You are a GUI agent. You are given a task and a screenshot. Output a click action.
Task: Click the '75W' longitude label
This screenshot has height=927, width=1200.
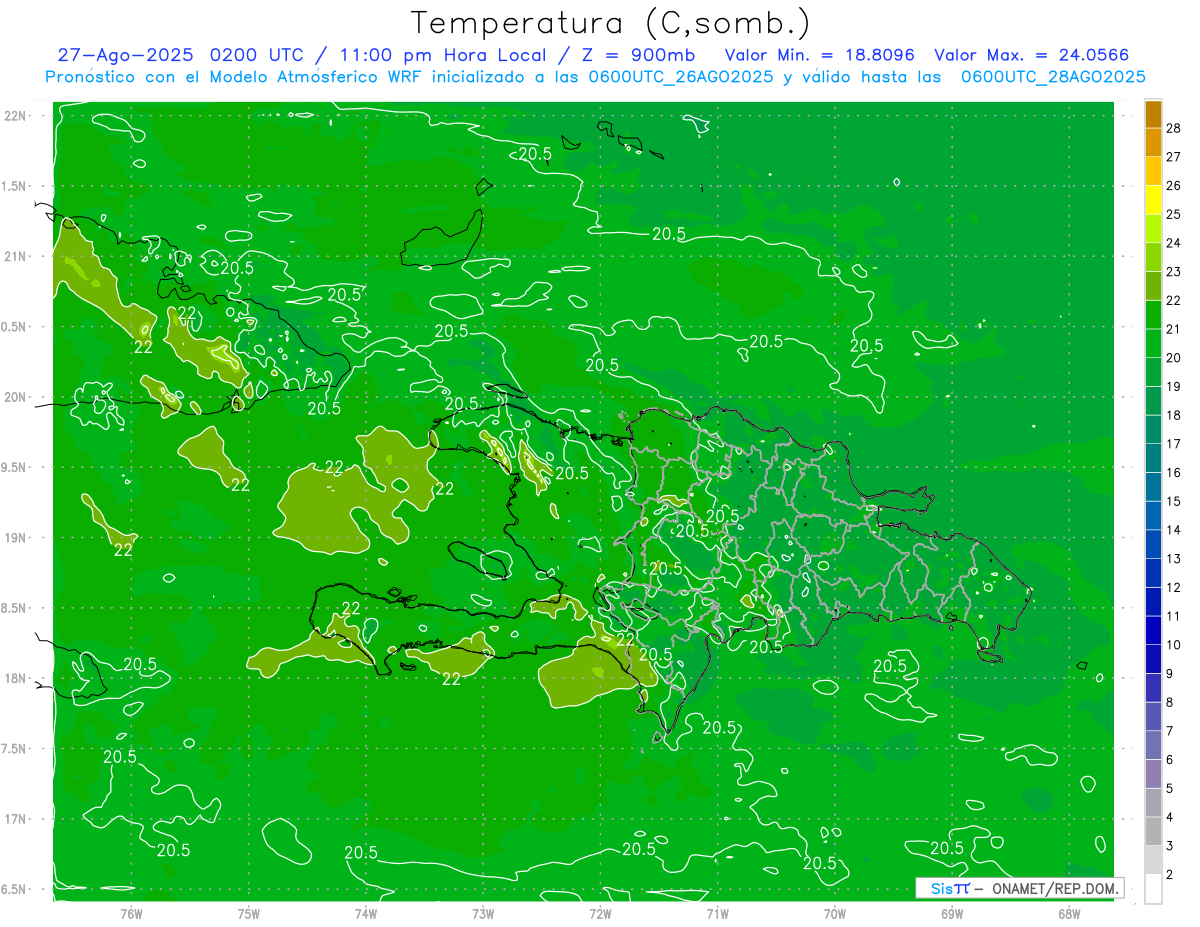click(249, 914)
